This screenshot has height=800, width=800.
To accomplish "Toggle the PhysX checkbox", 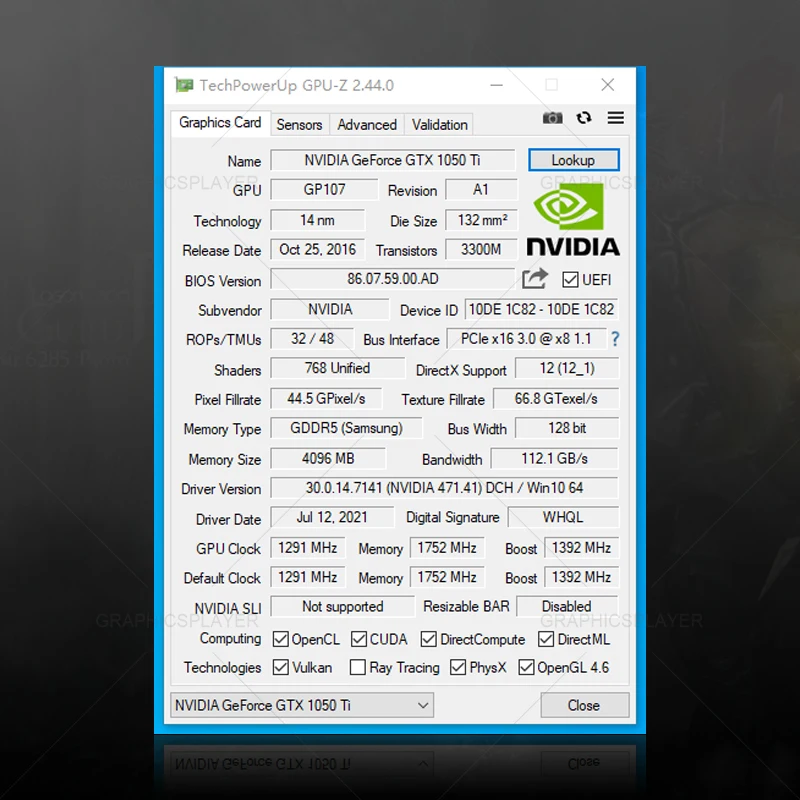I will (x=458, y=667).
